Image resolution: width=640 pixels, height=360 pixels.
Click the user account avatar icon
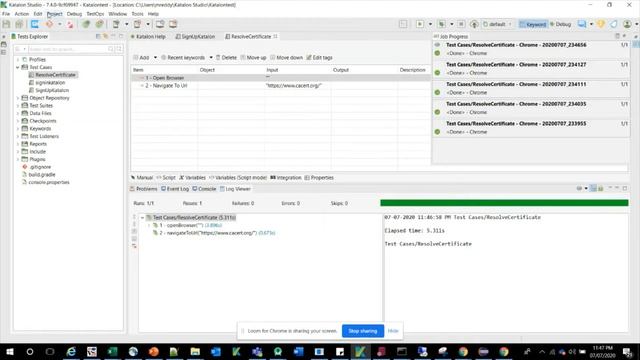tap(627, 24)
